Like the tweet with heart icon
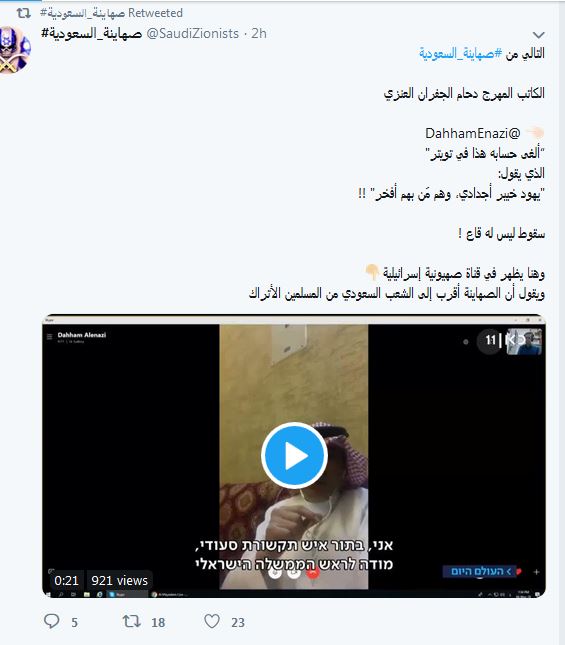The width and height of the screenshot is (565, 645). tap(212, 621)
